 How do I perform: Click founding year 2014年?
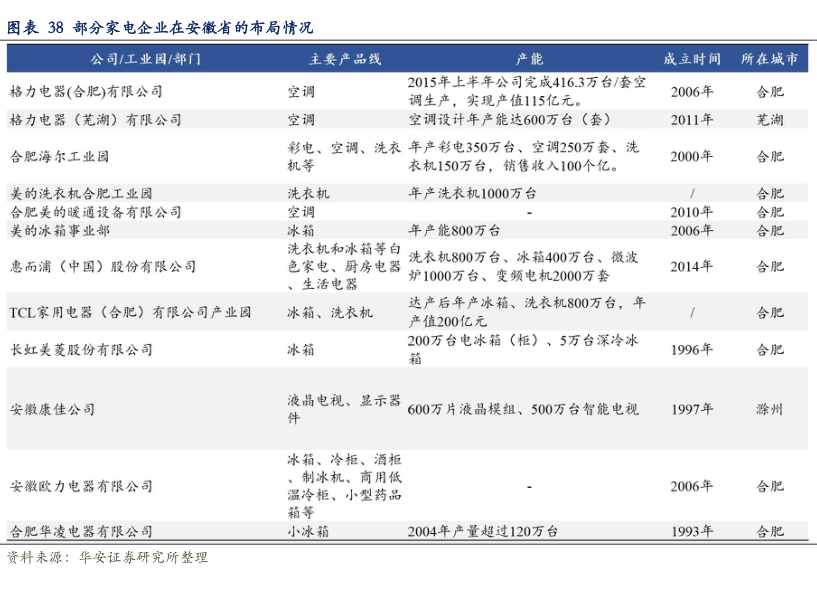point(692,267)
